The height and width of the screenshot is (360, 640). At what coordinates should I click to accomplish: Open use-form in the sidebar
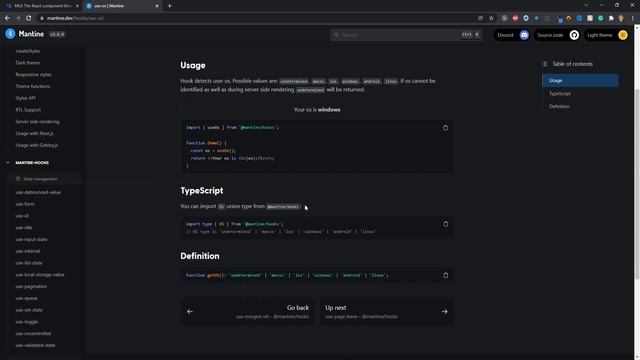click(25, 204)
